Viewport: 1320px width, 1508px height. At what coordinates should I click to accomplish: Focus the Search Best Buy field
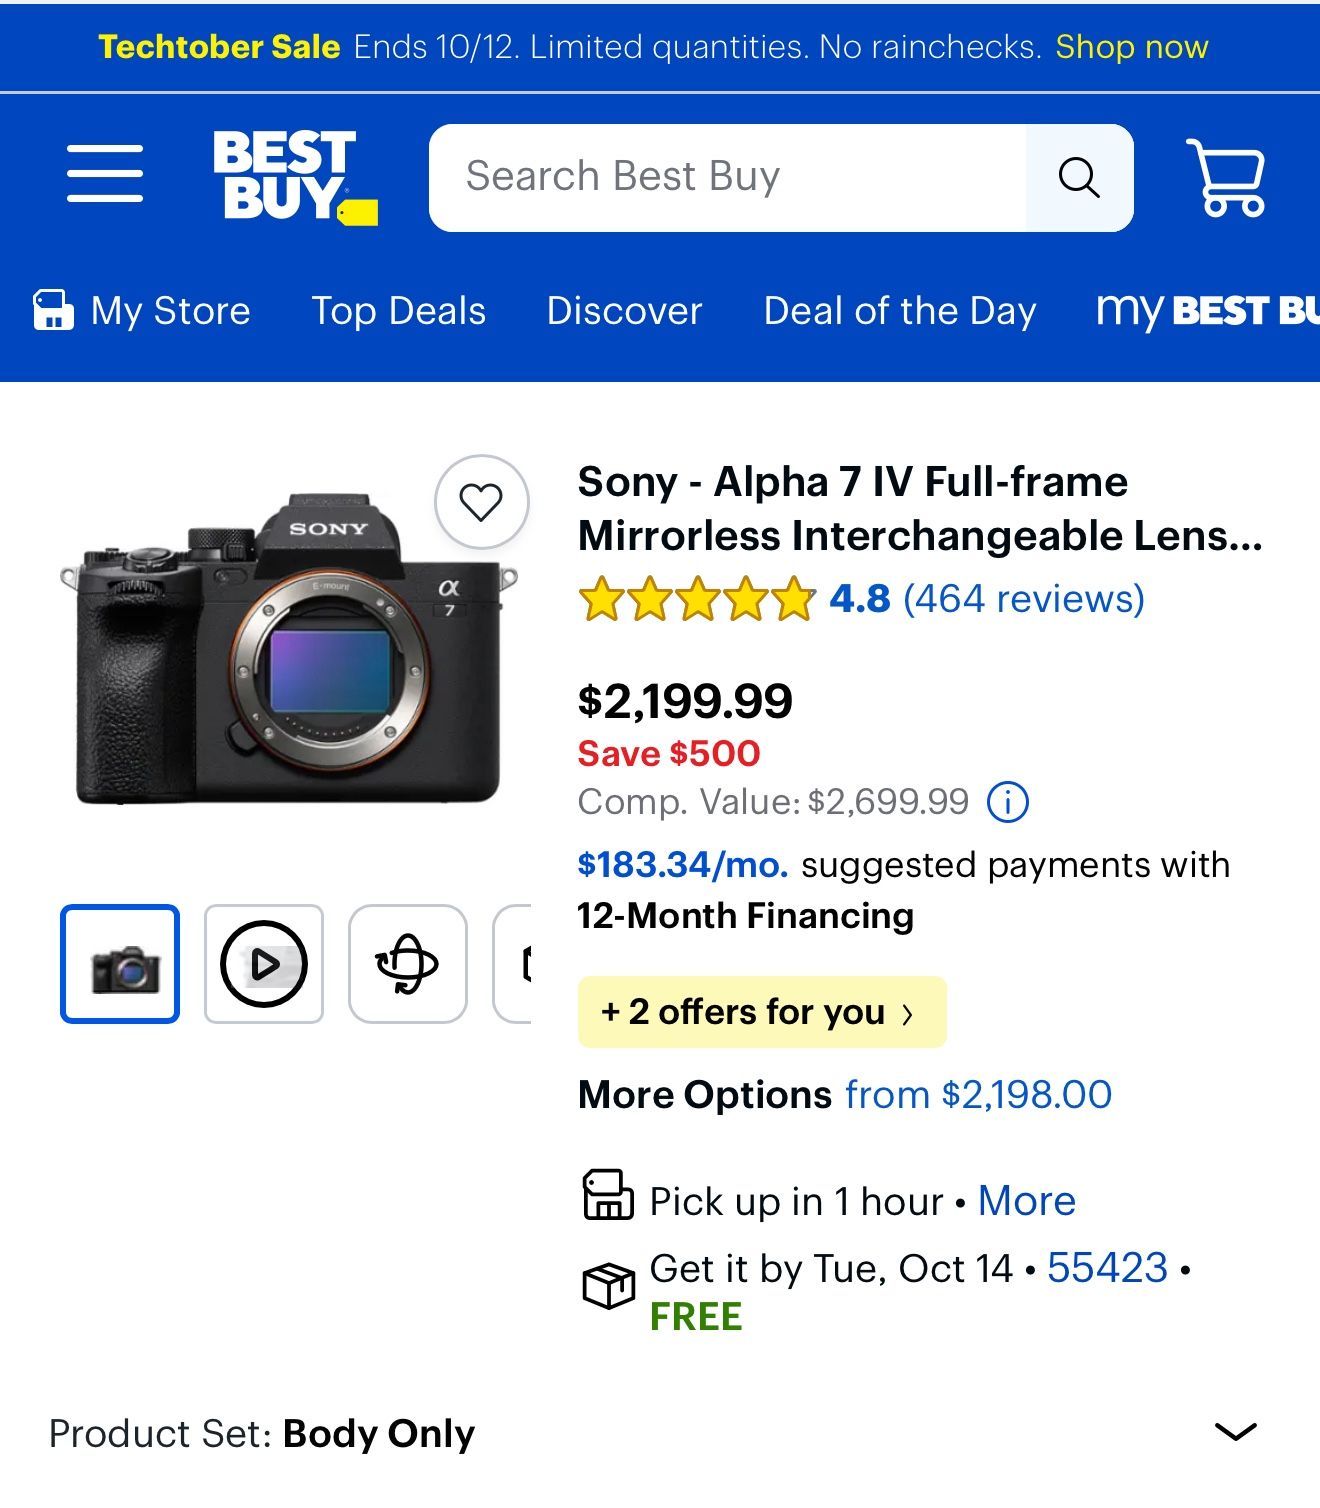click(727, 178)
